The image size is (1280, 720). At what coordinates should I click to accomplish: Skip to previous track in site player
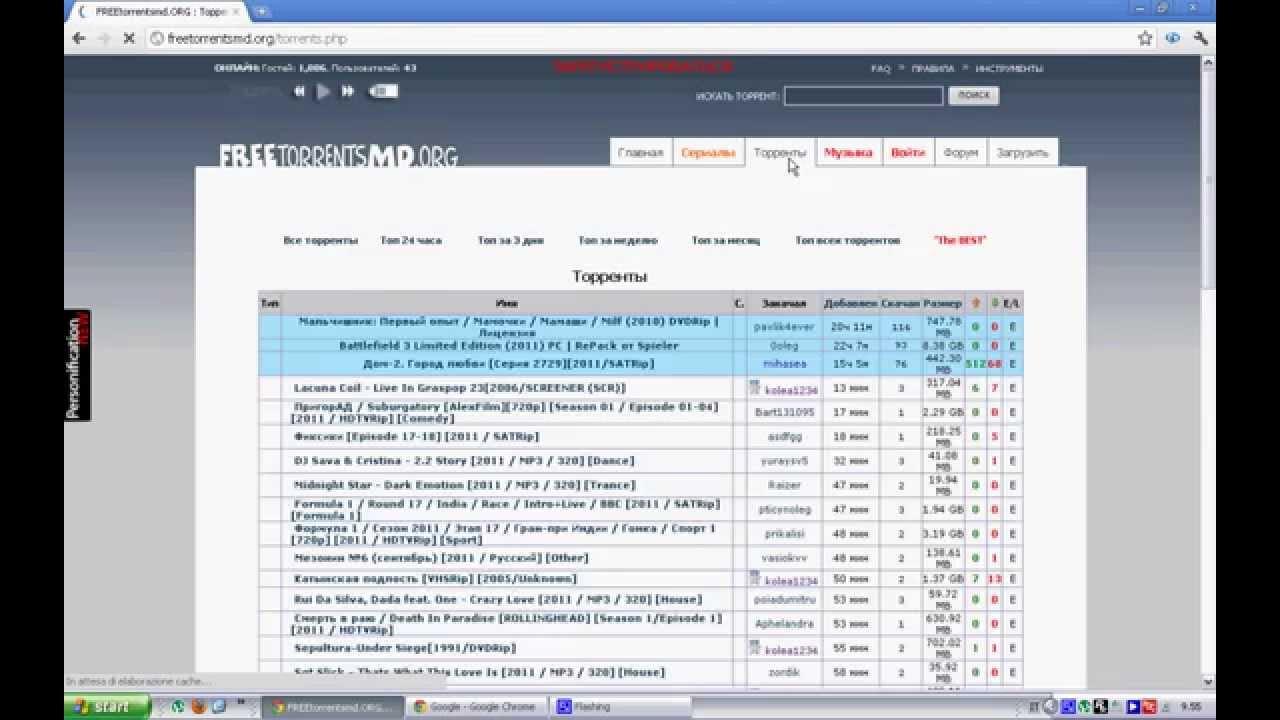(x=299, y=91)
